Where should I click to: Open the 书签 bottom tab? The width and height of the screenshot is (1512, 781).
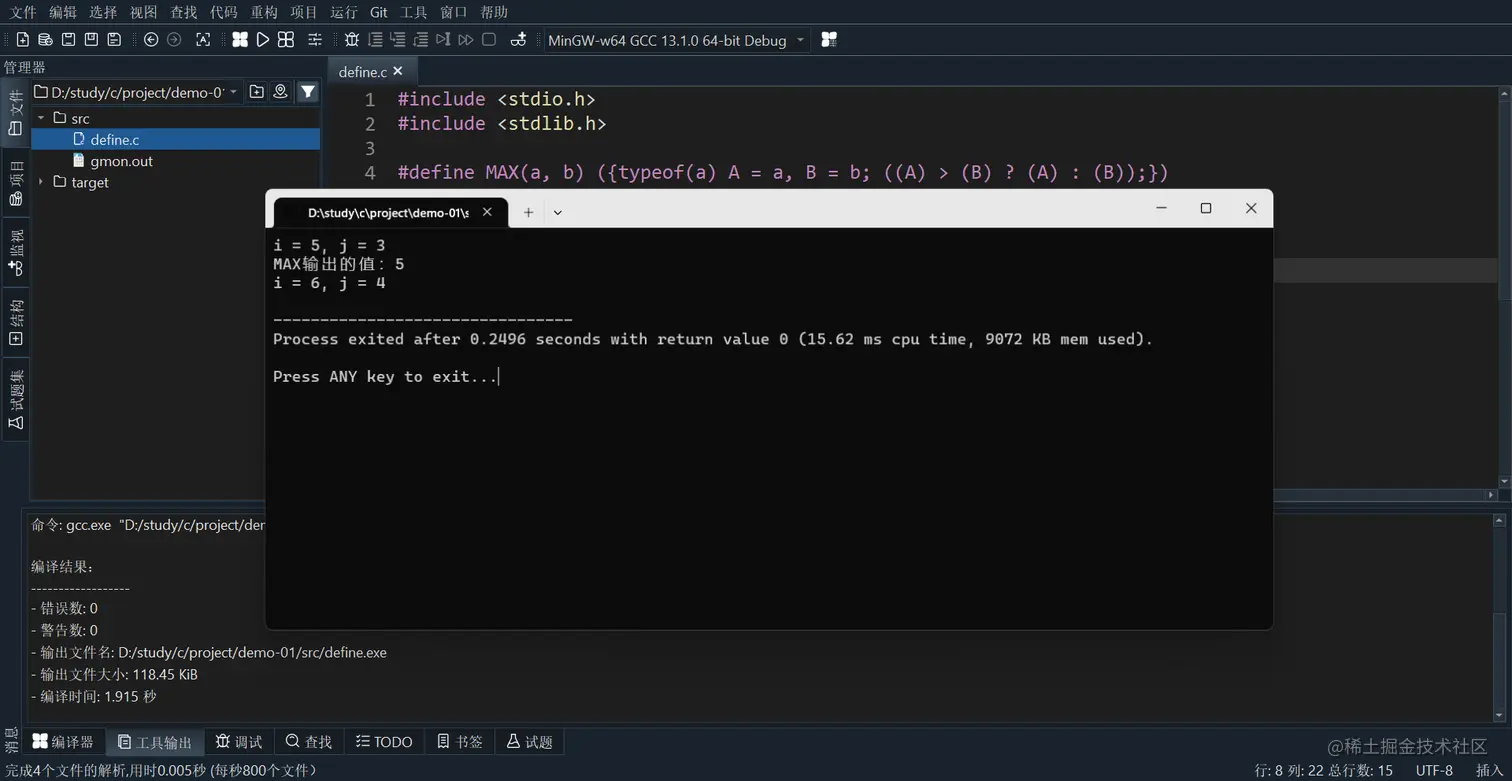461,741
